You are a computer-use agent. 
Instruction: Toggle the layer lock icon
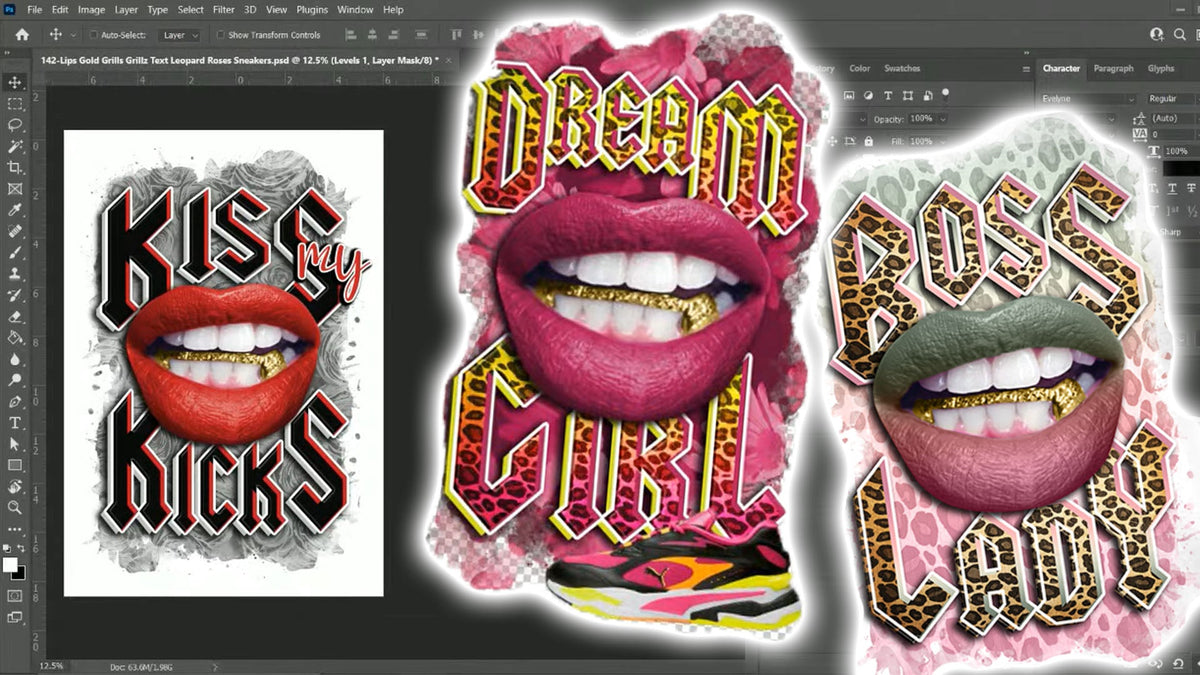pos(868,142)
